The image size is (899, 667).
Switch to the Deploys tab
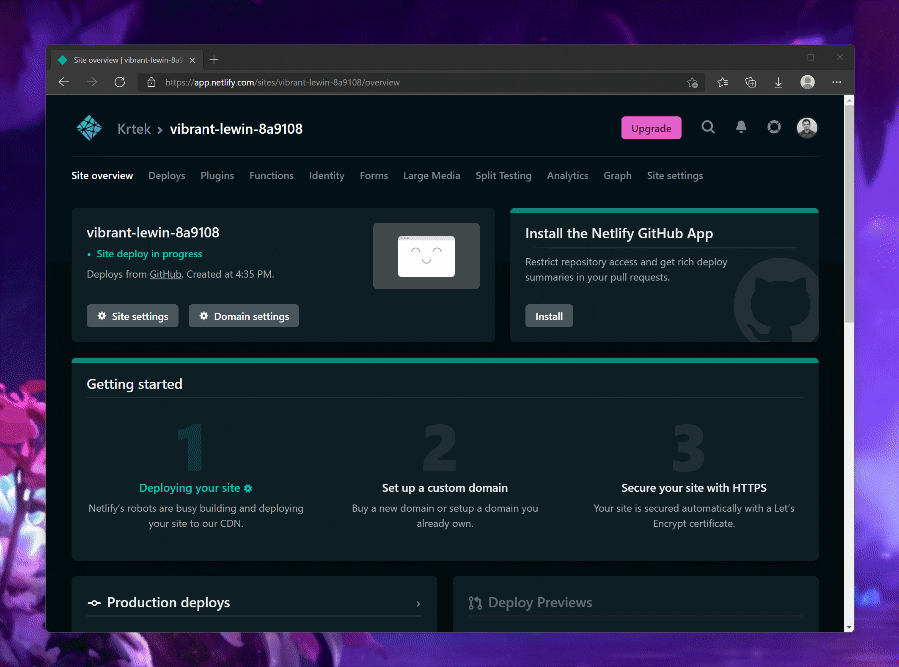click(166, 175)
